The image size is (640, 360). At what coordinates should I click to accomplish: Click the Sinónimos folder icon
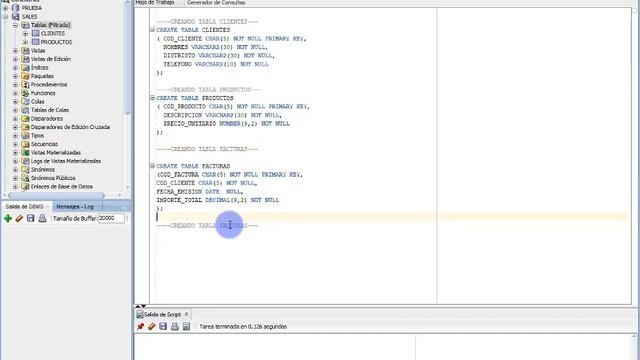(x=25, y=169)
